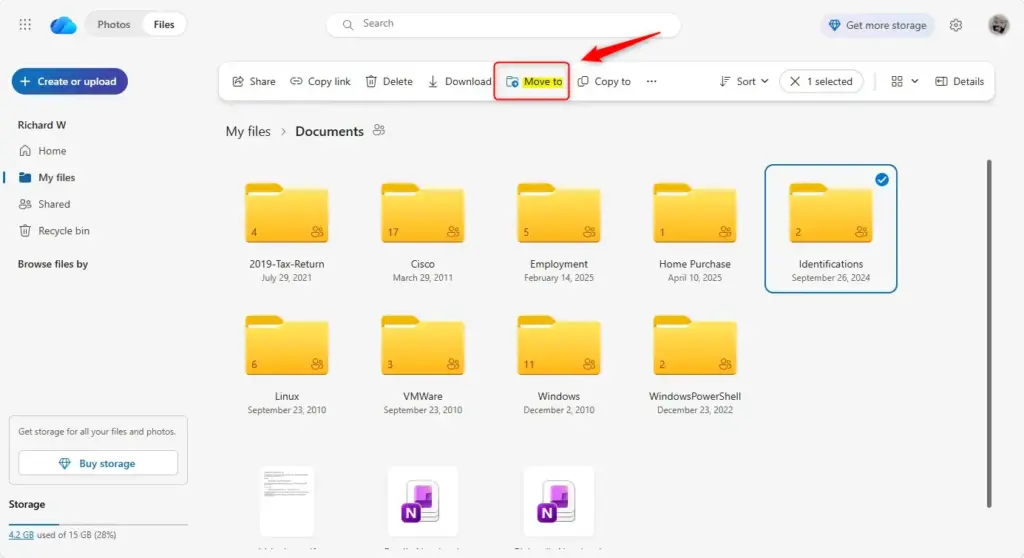Viewport: 1024px width, 558px height.
Task: Open Recycle bin in sidebar
Action: click(54, 231)
